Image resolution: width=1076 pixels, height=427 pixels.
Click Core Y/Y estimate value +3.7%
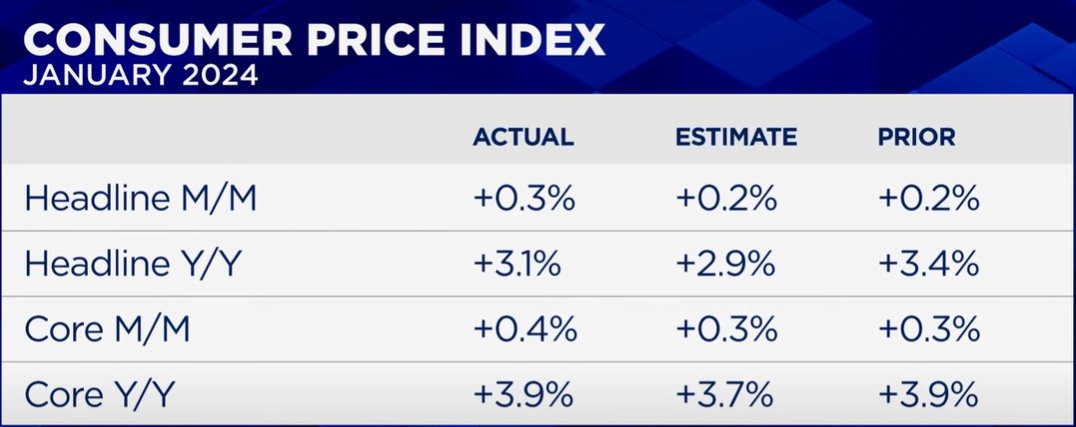point(726,395)
